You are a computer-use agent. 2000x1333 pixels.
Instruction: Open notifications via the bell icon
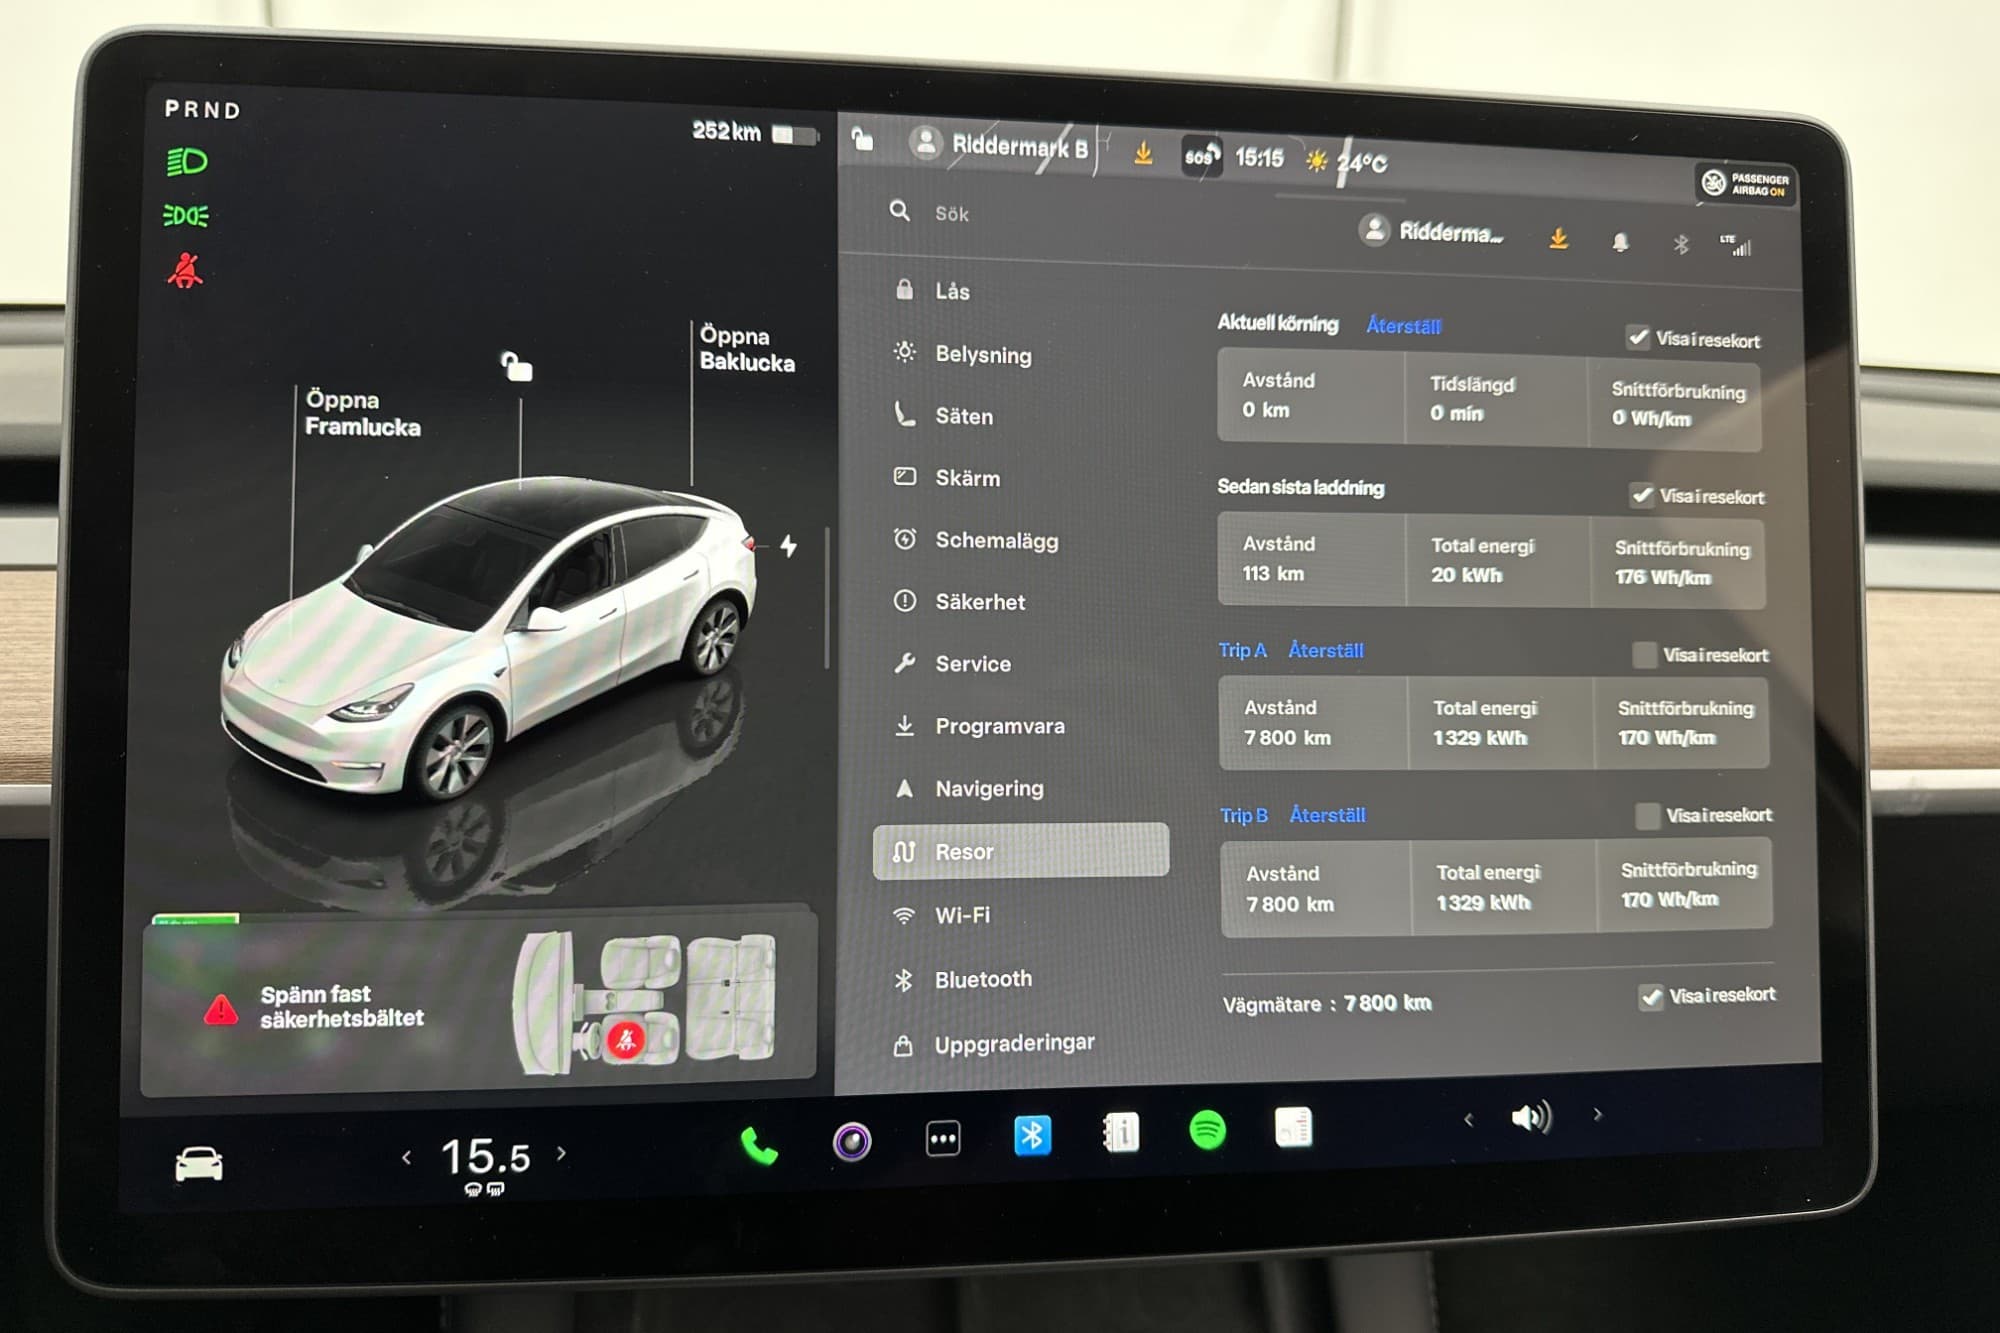(x=1620, y=242)
